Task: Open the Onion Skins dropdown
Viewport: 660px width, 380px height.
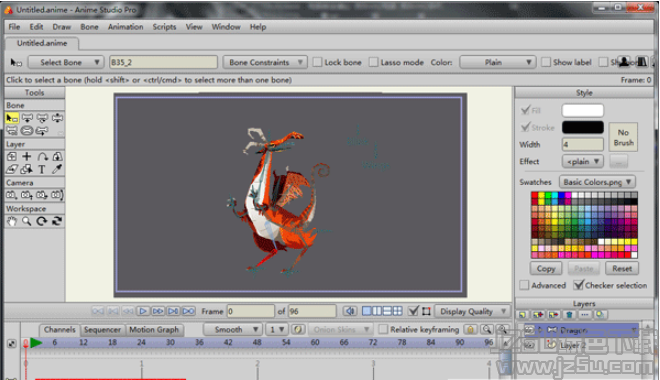Action: [341, 330]
